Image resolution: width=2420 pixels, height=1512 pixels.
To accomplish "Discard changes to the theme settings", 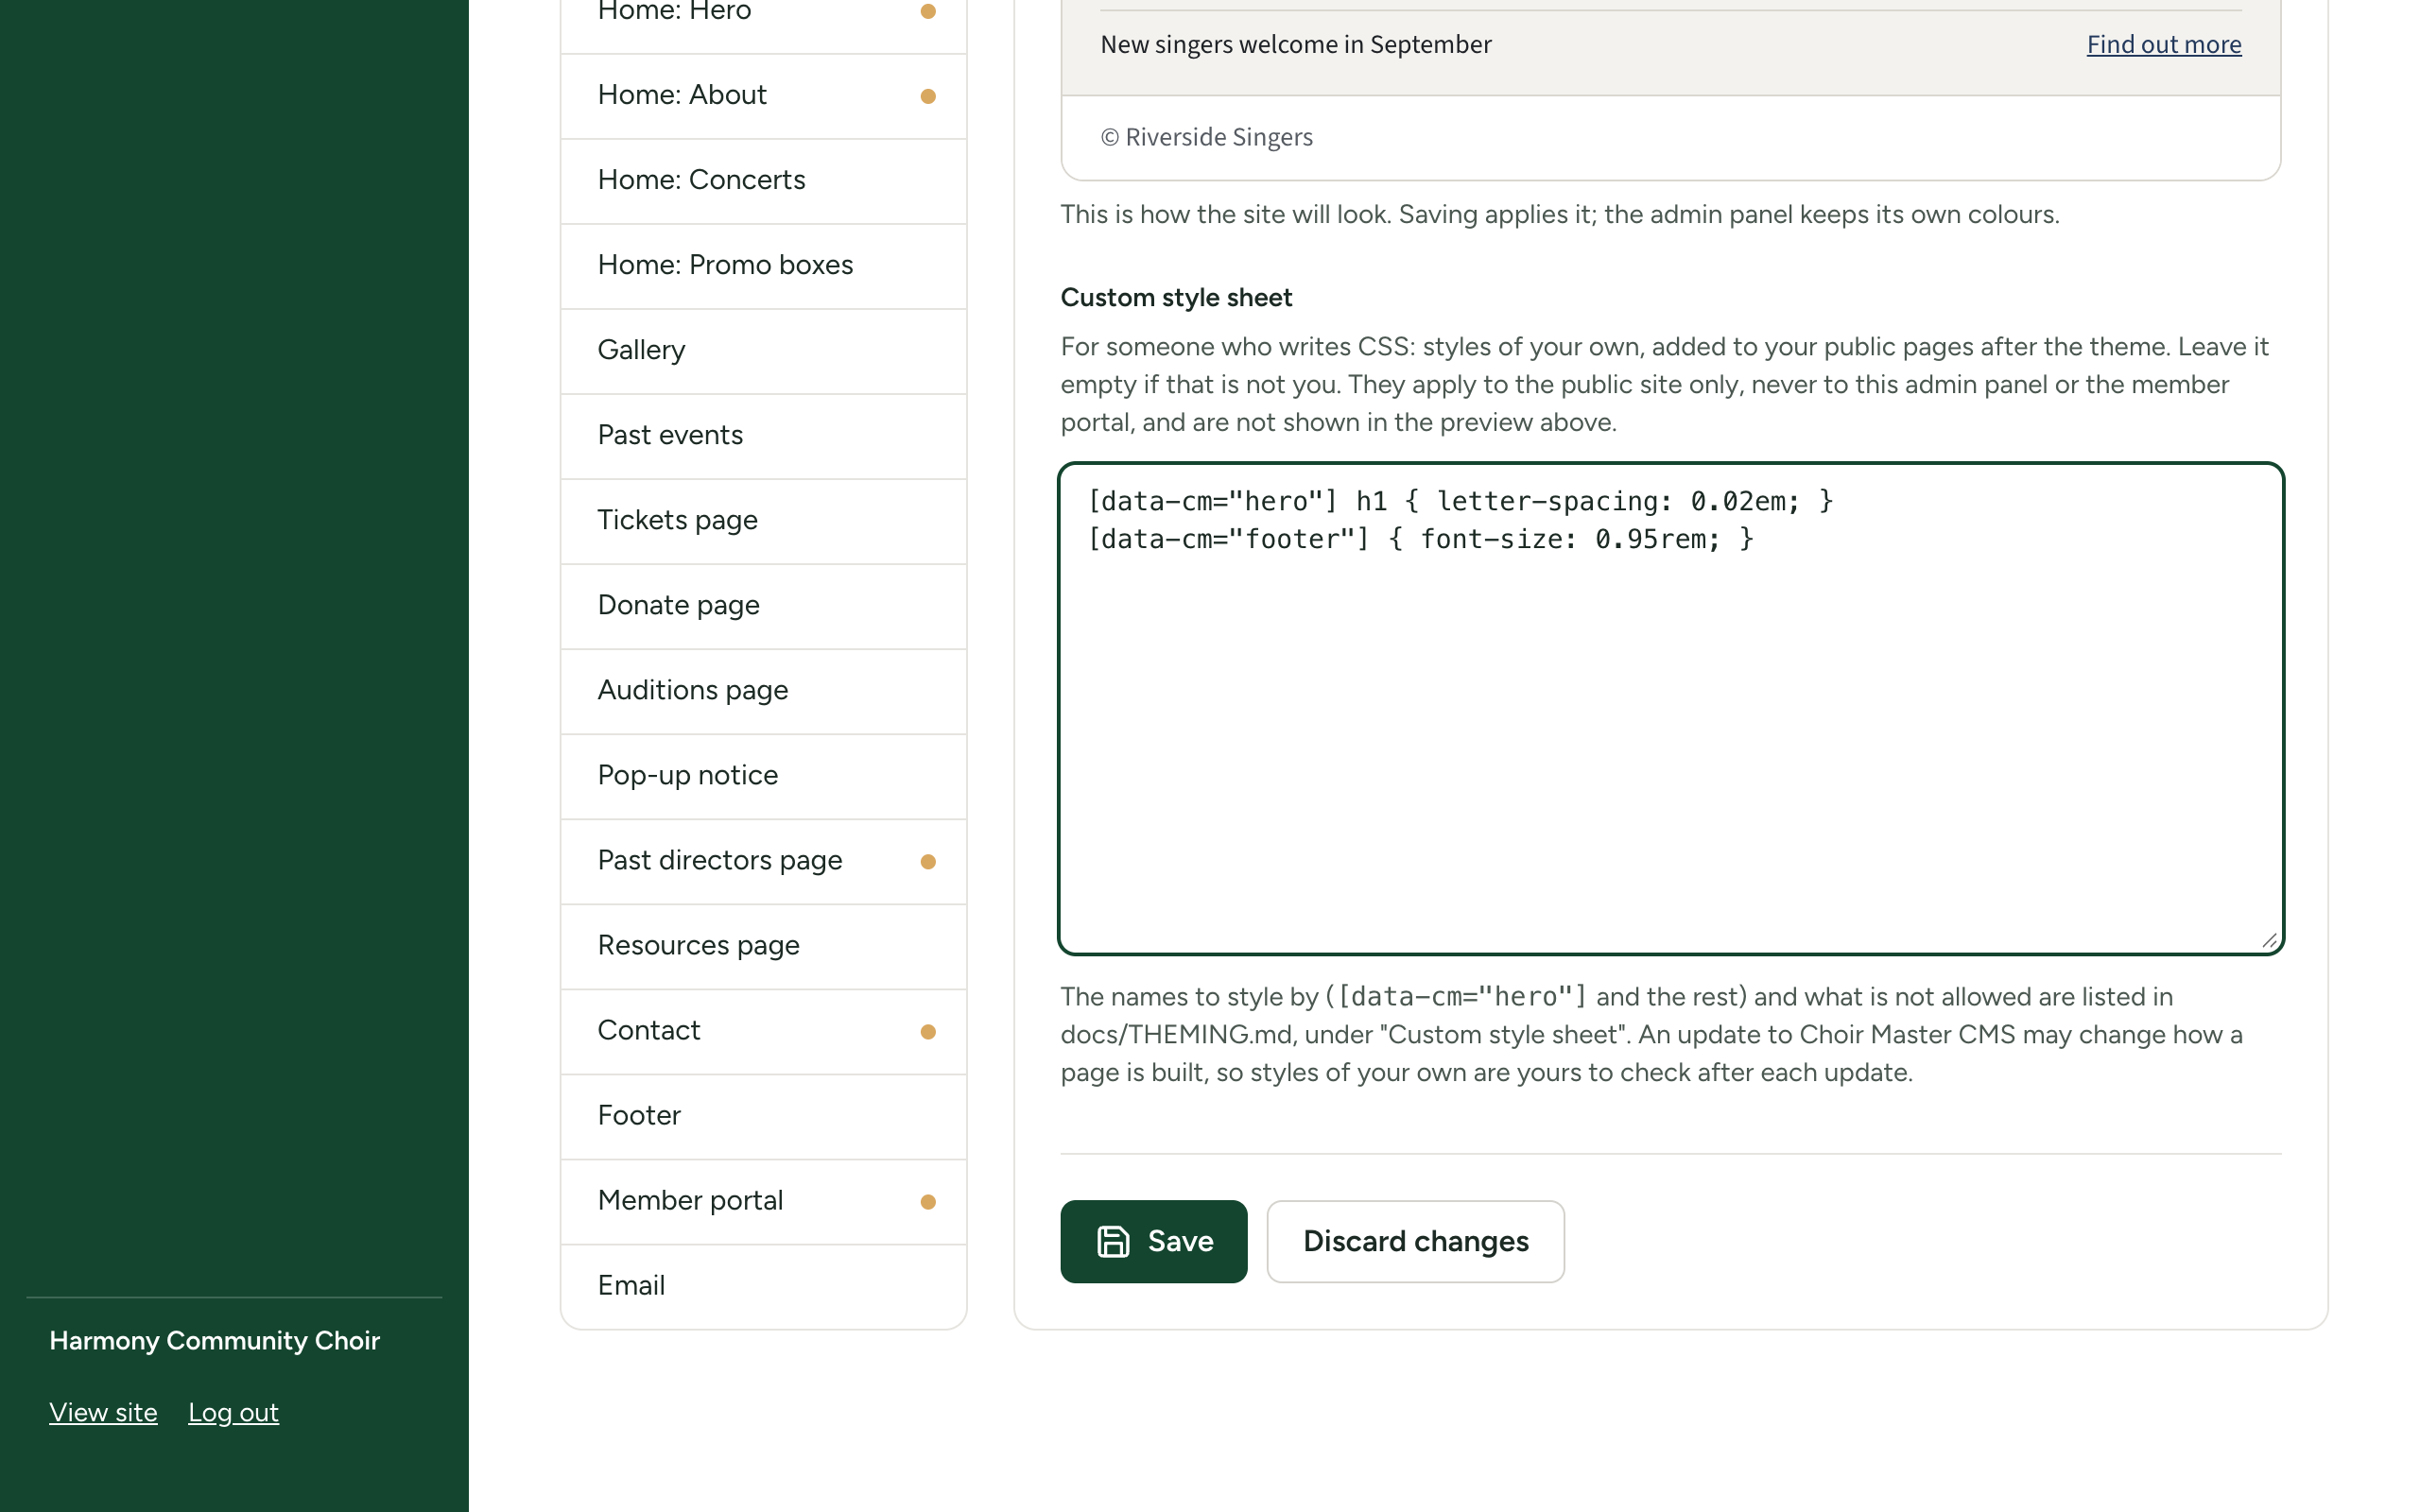I will (1415, 1241).
